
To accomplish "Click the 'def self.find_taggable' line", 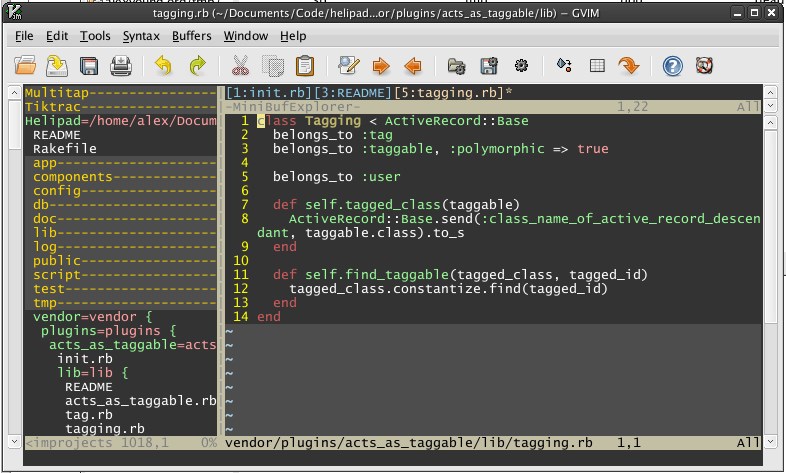I will [460, 275].
